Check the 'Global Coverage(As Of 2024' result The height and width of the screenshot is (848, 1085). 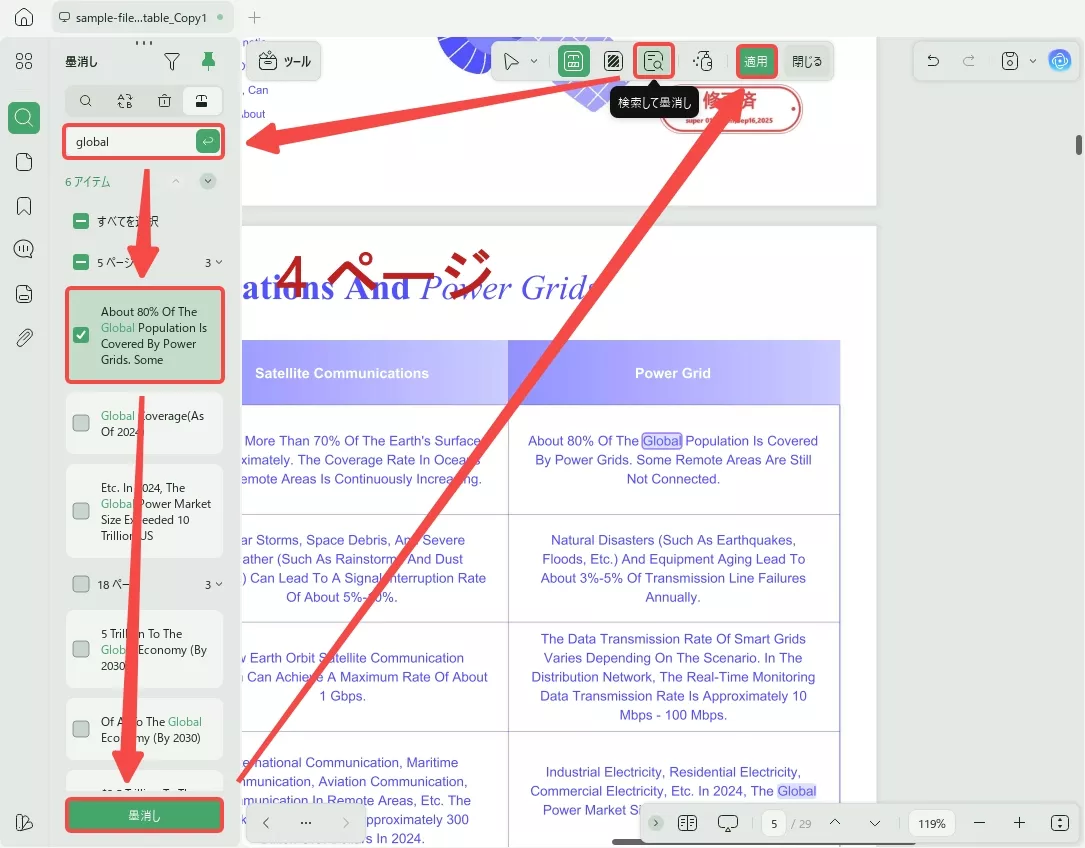point(81,423)
